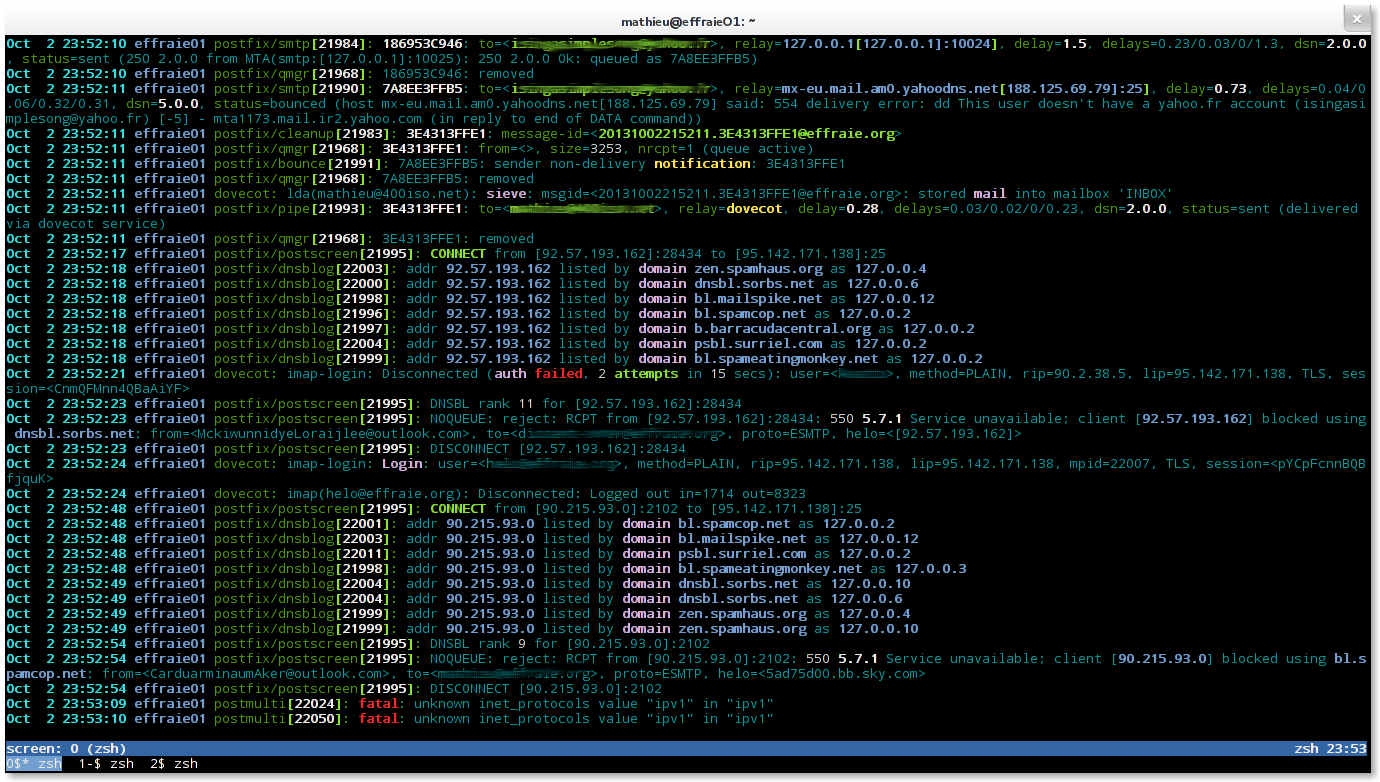Click the last 'fatal' in postmulti[22050] line
The image size is (1380, 782).
pyautogui.click(x=378, y=719)
